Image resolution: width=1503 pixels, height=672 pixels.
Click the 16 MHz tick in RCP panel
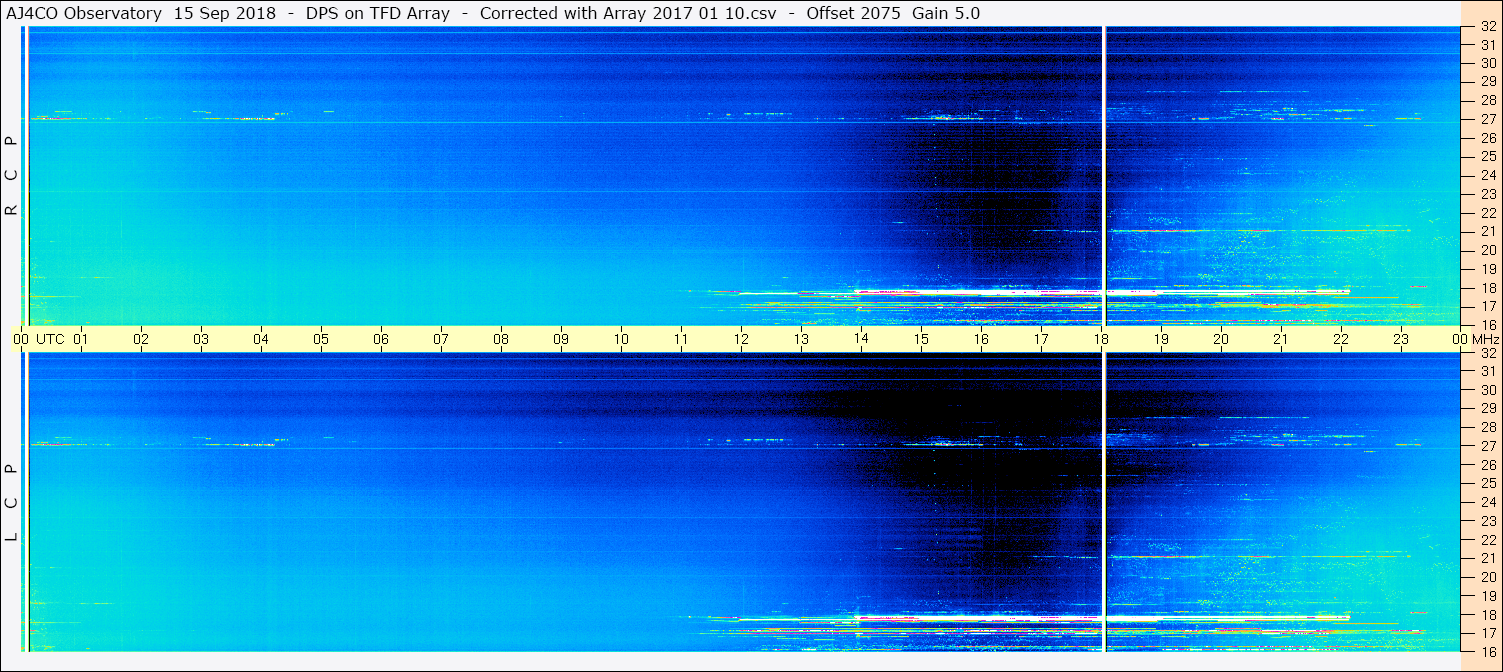pos(1488,325)
